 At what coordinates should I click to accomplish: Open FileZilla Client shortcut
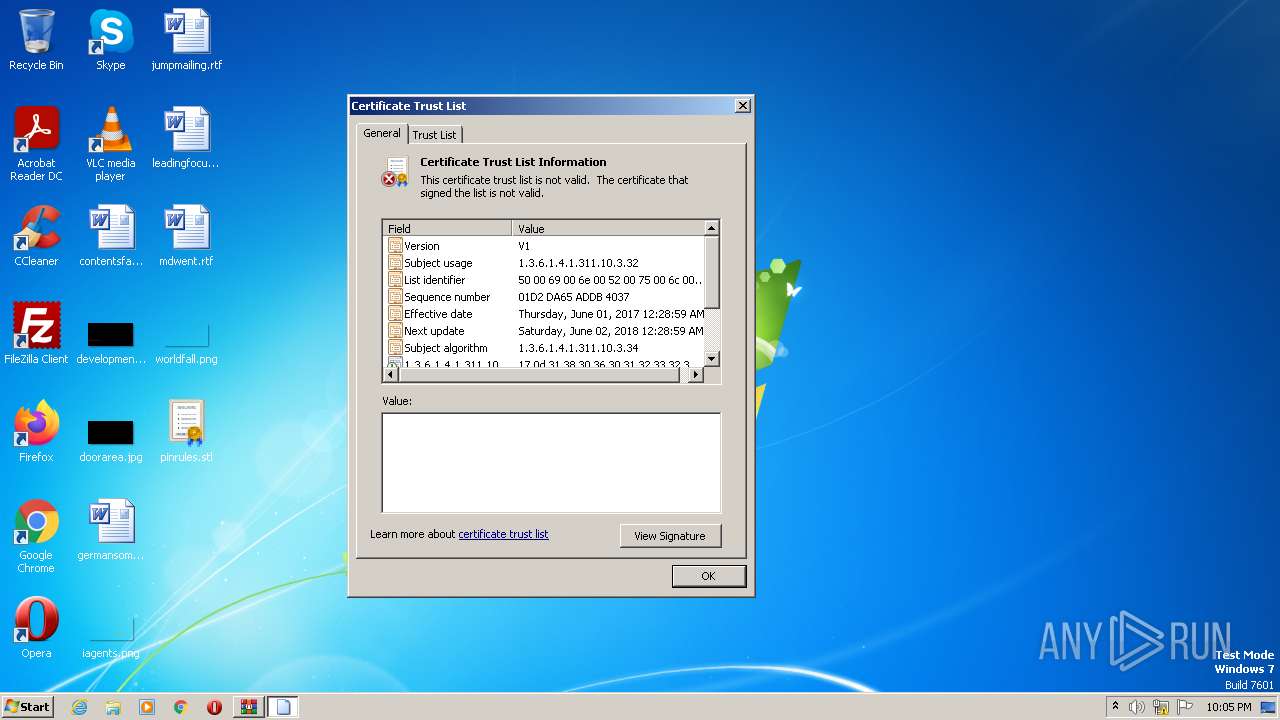(x=36, y=334)
